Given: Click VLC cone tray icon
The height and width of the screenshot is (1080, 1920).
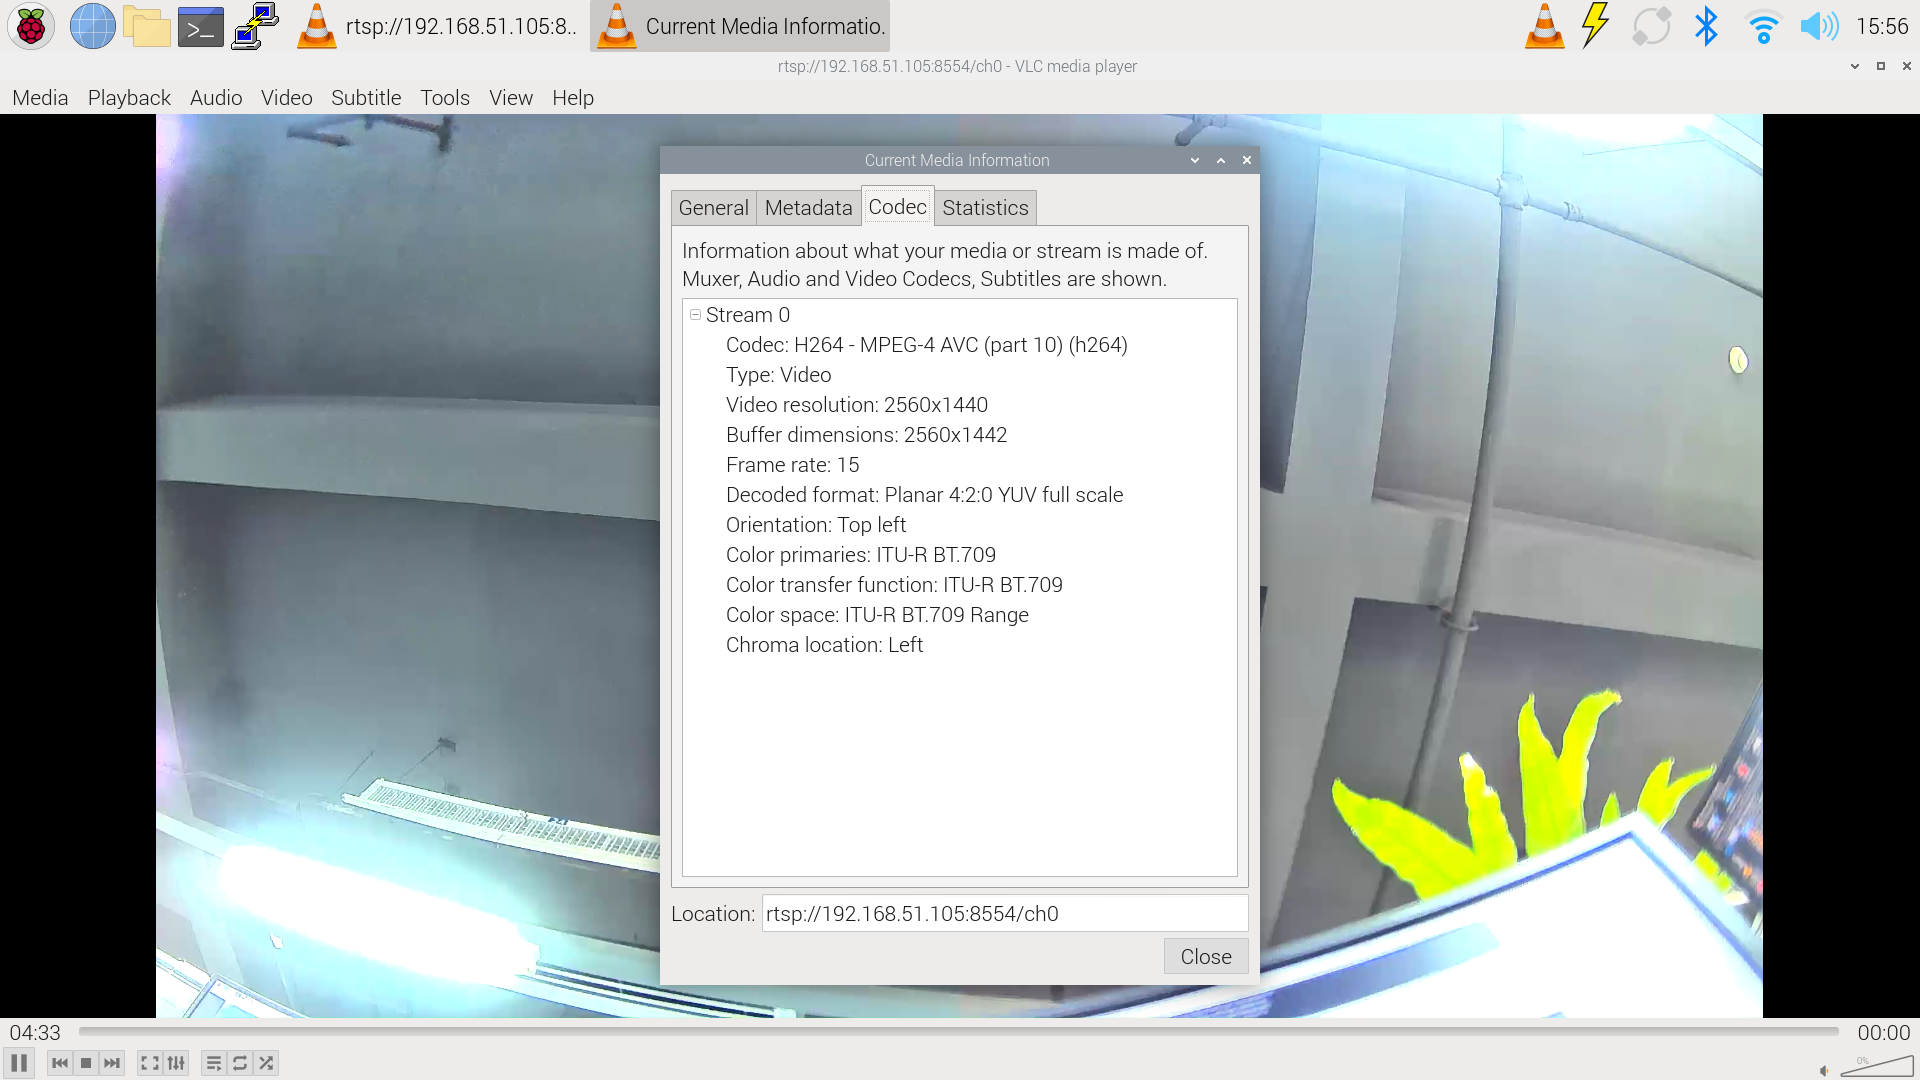Looking at the screenshot, I should pyautogui.click(x=1544, y=26).
